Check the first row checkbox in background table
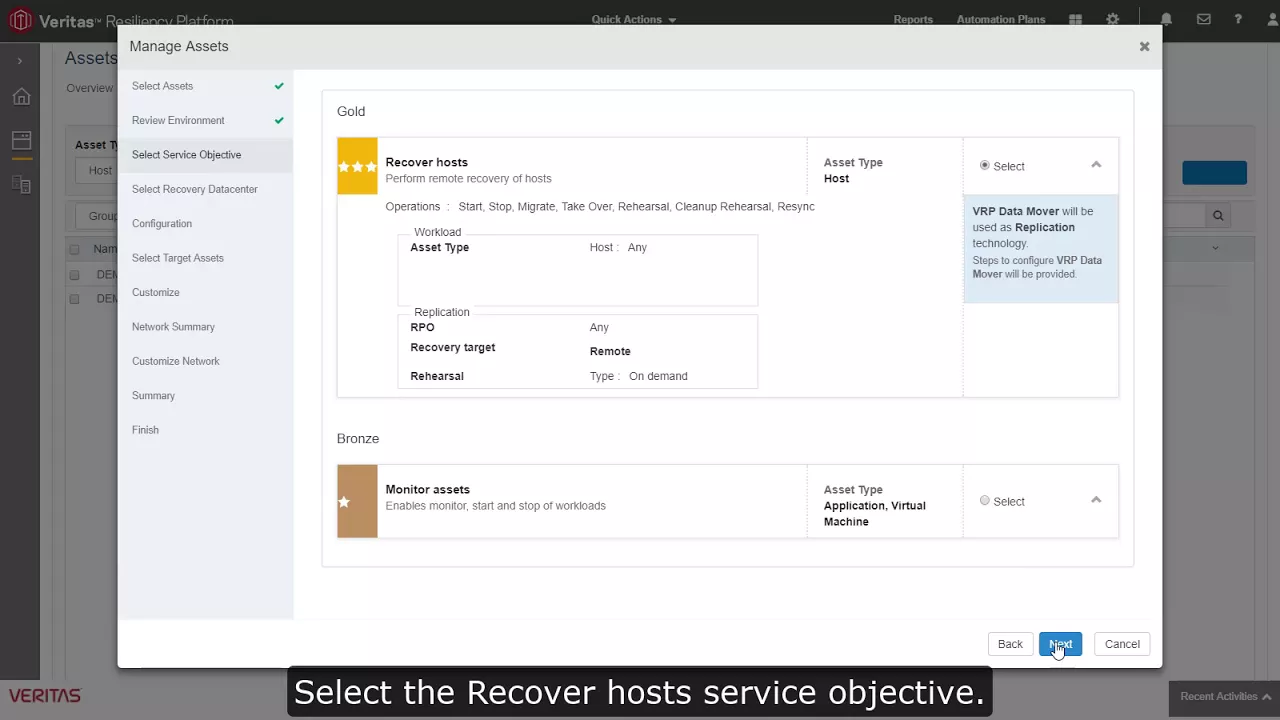Viewport: 1280px width, 720px height. [x=74, y=274]
